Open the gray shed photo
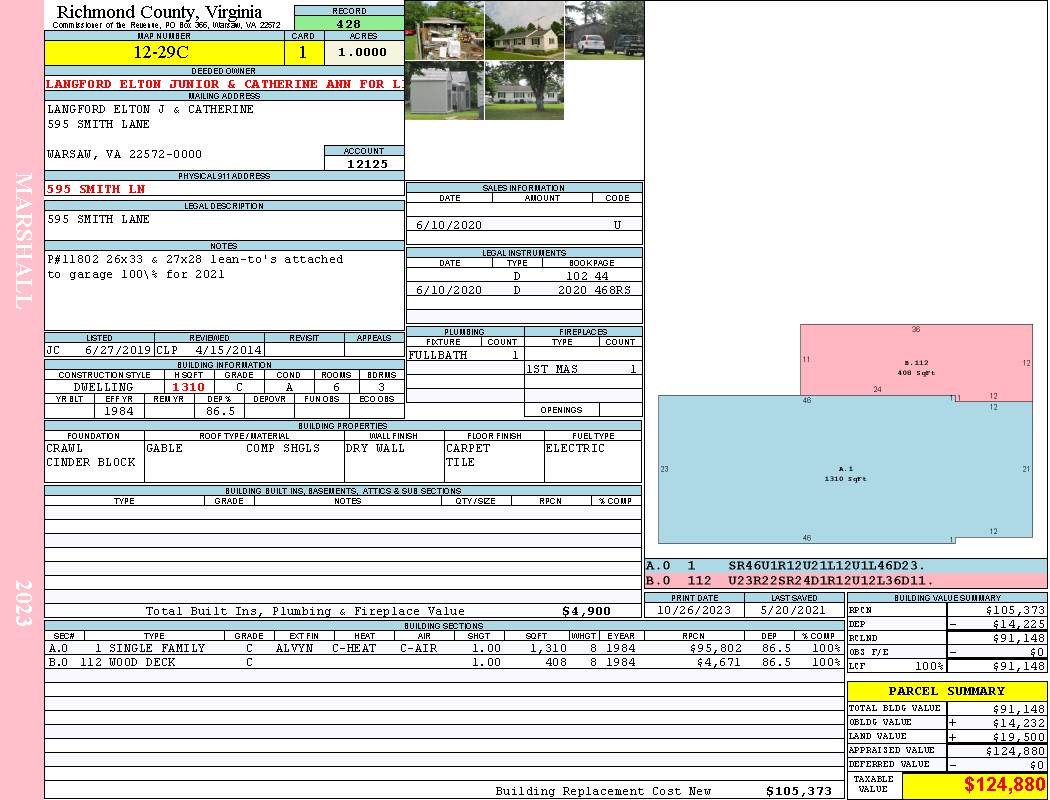The width and height of the screenshot is (1050, 800). 444,90
